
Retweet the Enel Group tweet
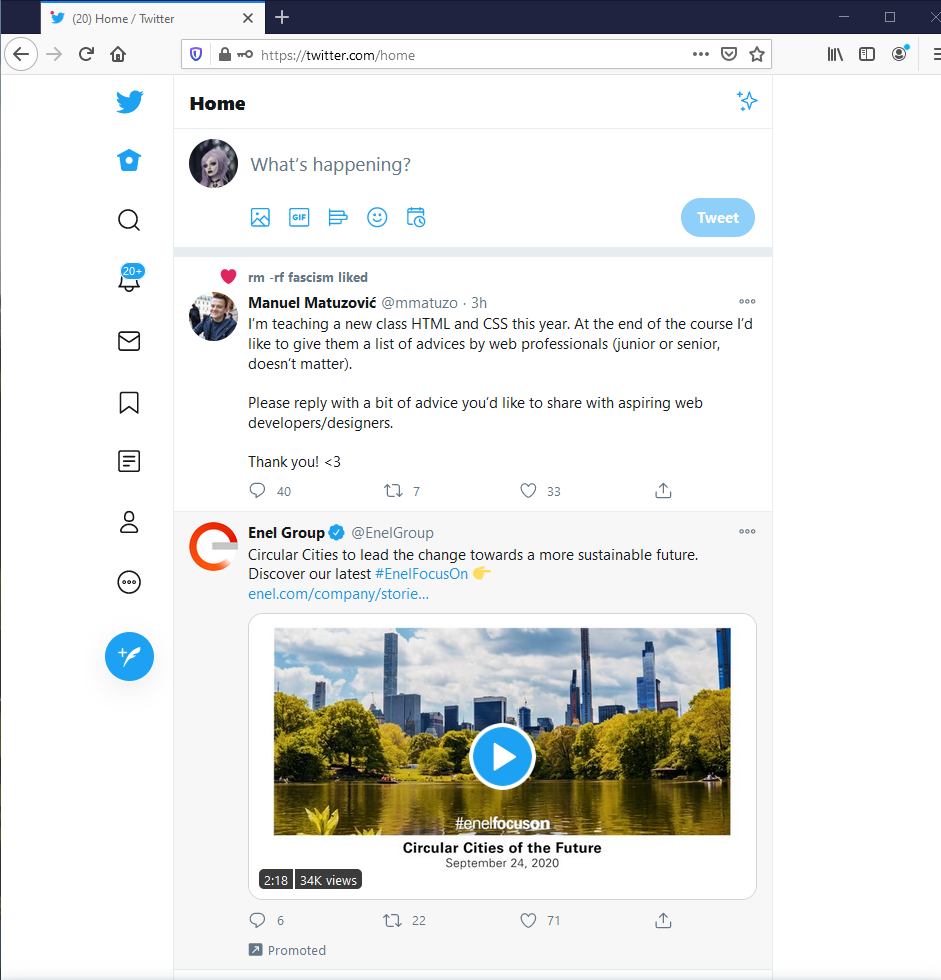pos(392,920)
